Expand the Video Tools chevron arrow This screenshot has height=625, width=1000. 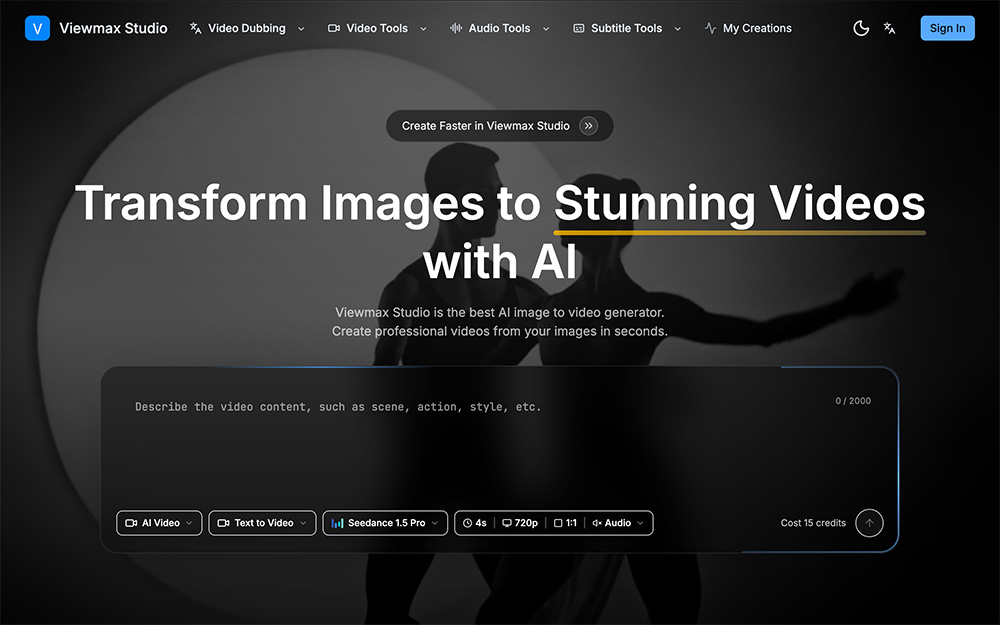[423, 29]
